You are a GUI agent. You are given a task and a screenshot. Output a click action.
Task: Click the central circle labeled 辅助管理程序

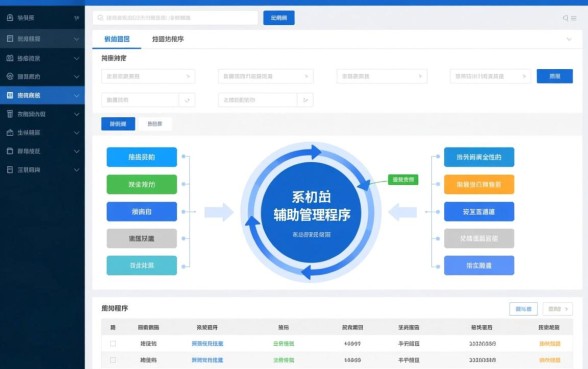[311, 212]
